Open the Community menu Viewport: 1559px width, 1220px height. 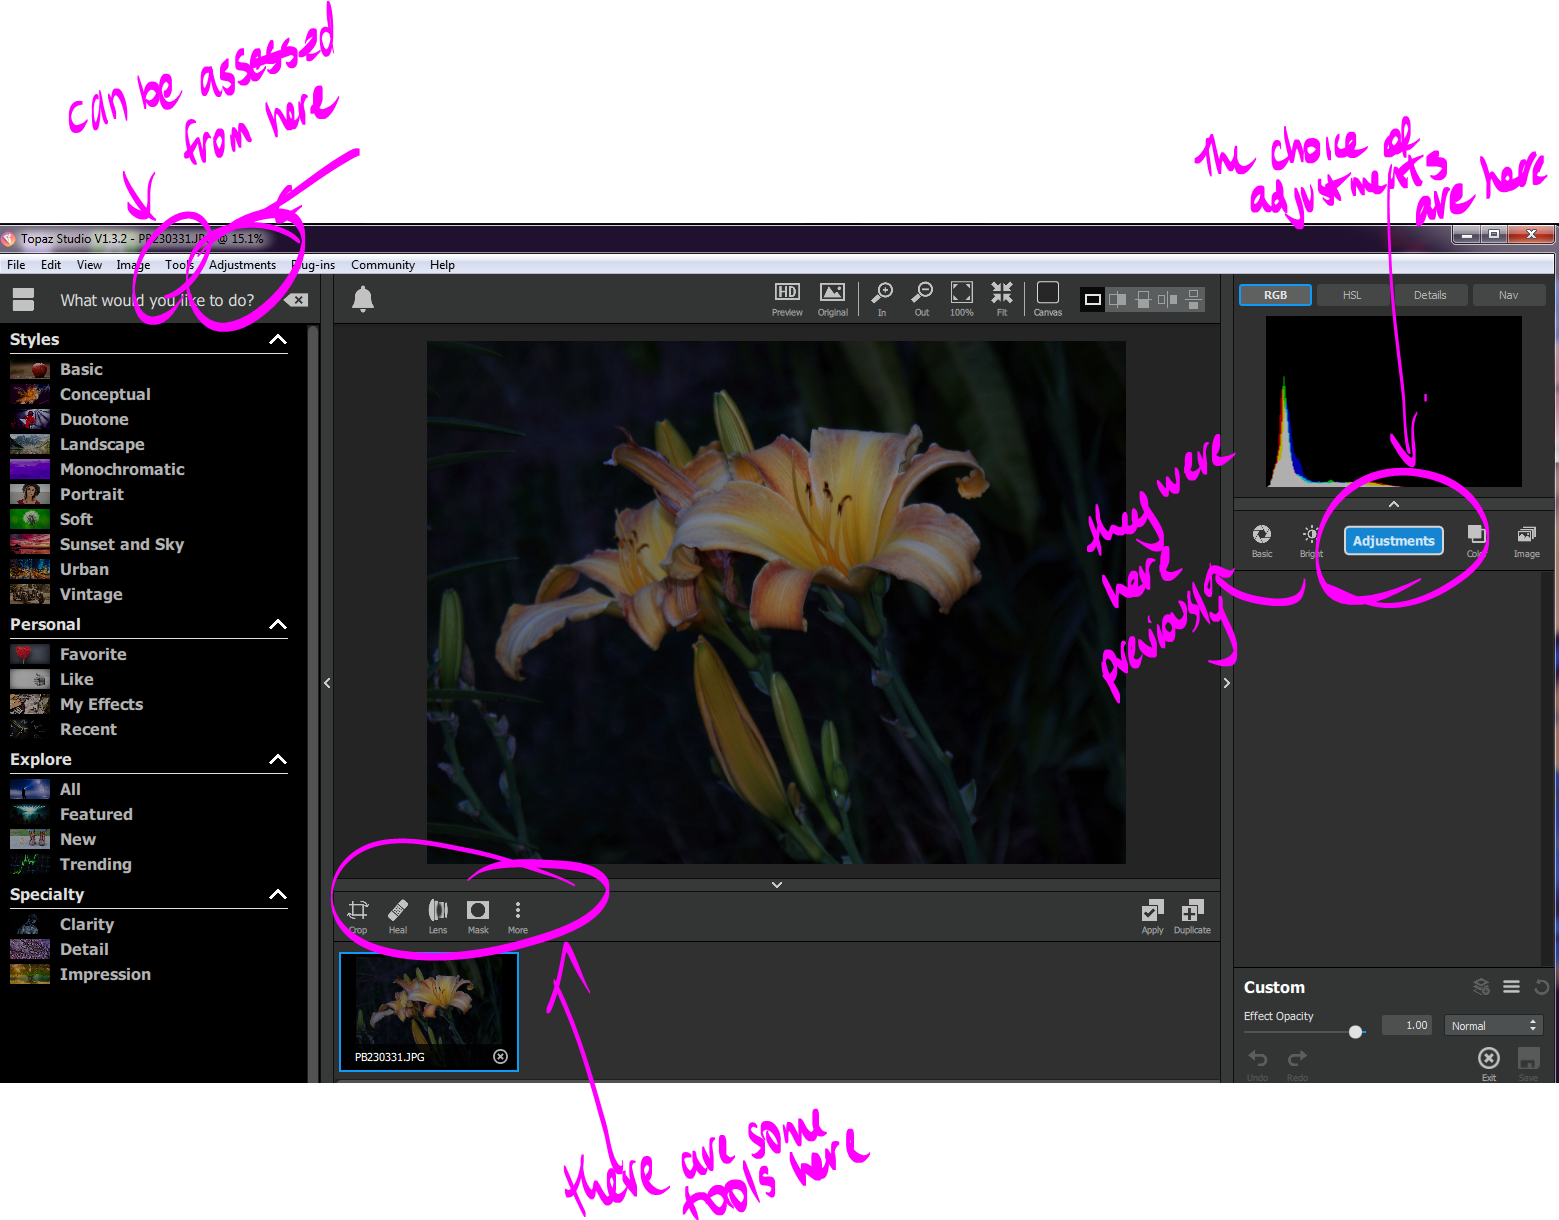click(383, 265)
